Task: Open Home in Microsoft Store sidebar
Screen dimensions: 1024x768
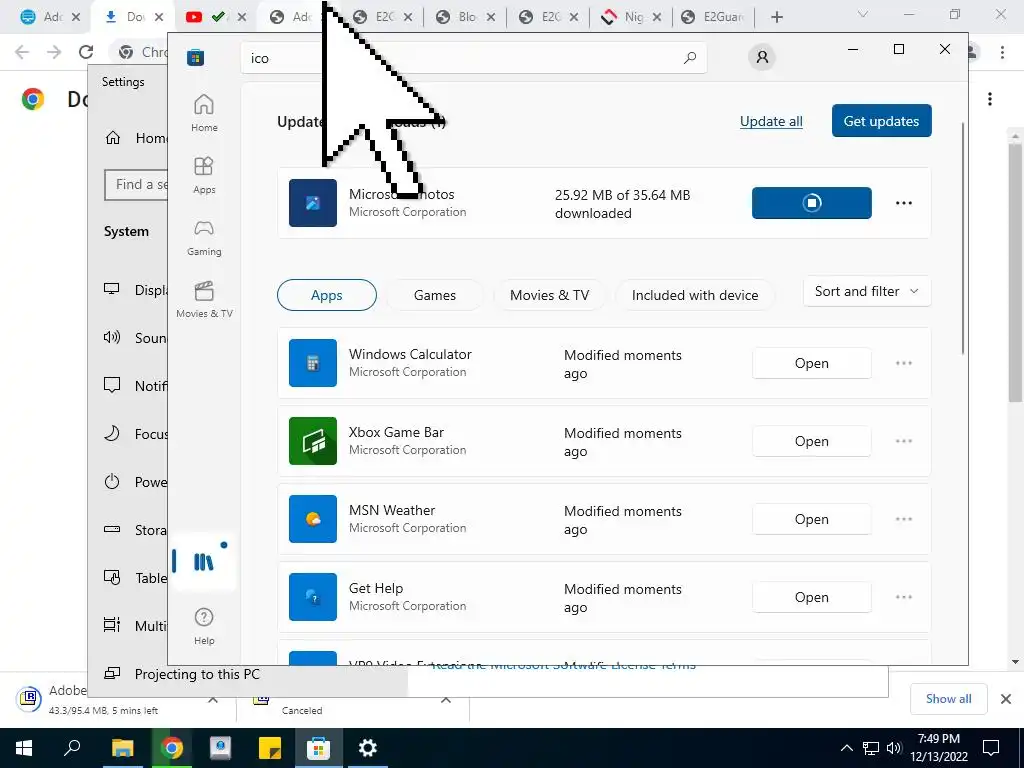Action: [x=204, y=113]
